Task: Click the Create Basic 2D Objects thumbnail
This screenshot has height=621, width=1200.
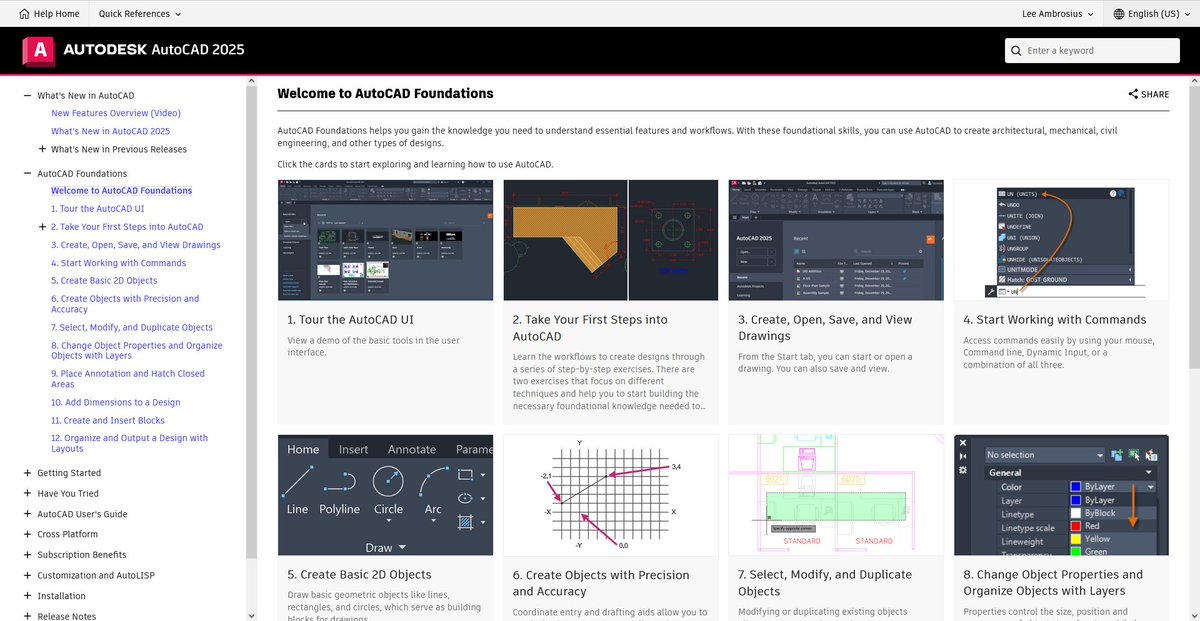Action: point(385,495)
